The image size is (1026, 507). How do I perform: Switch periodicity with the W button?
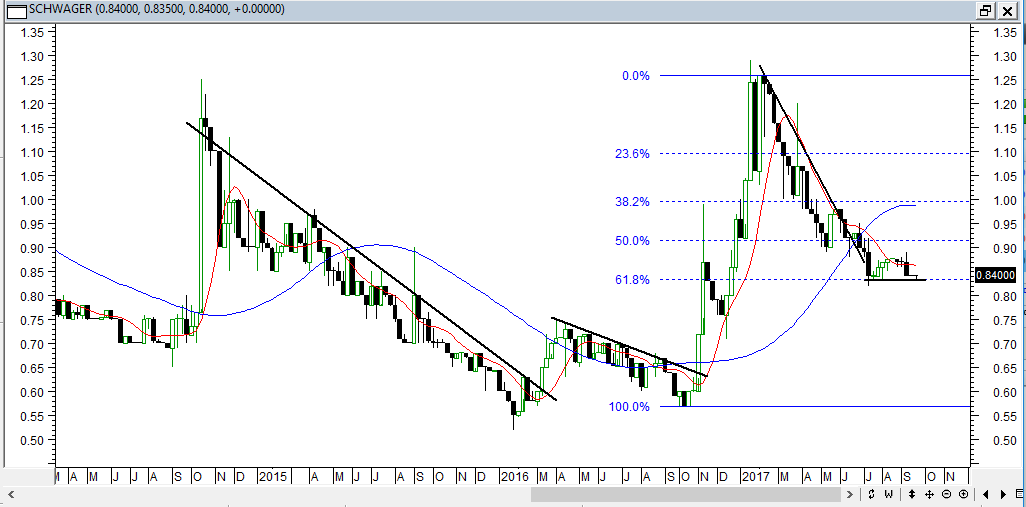889,494
